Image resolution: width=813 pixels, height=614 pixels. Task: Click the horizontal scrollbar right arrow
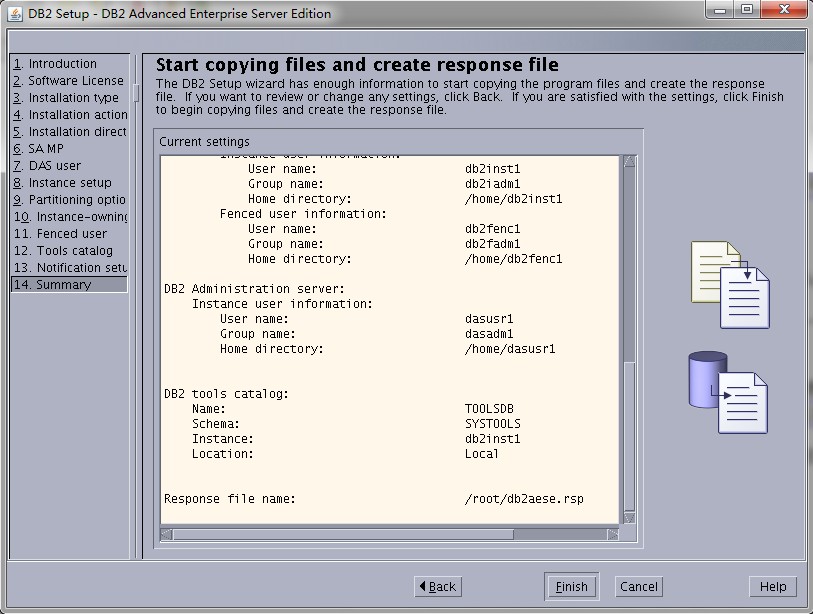pyautogui.click(x=613, y=534)
